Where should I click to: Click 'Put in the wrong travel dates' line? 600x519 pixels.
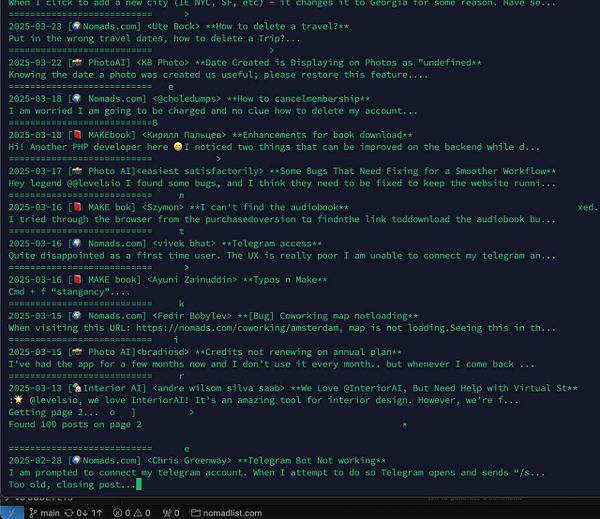click(x=155, y=39)
